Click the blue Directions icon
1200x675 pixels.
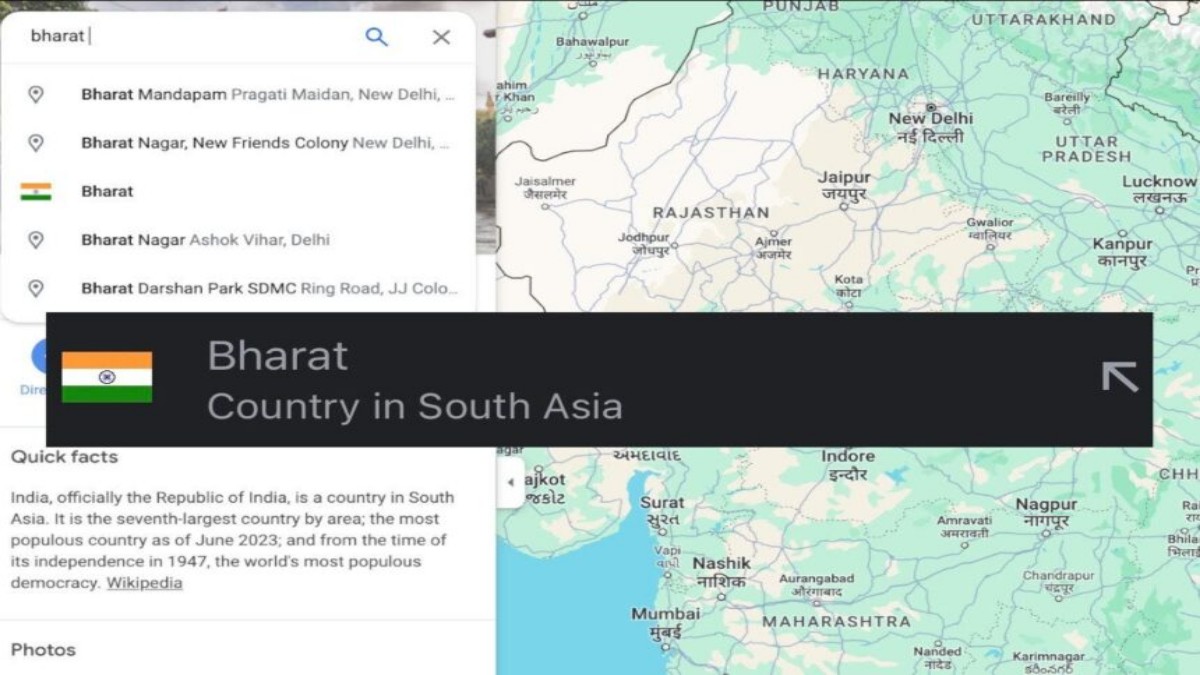(x=42, y=355)
